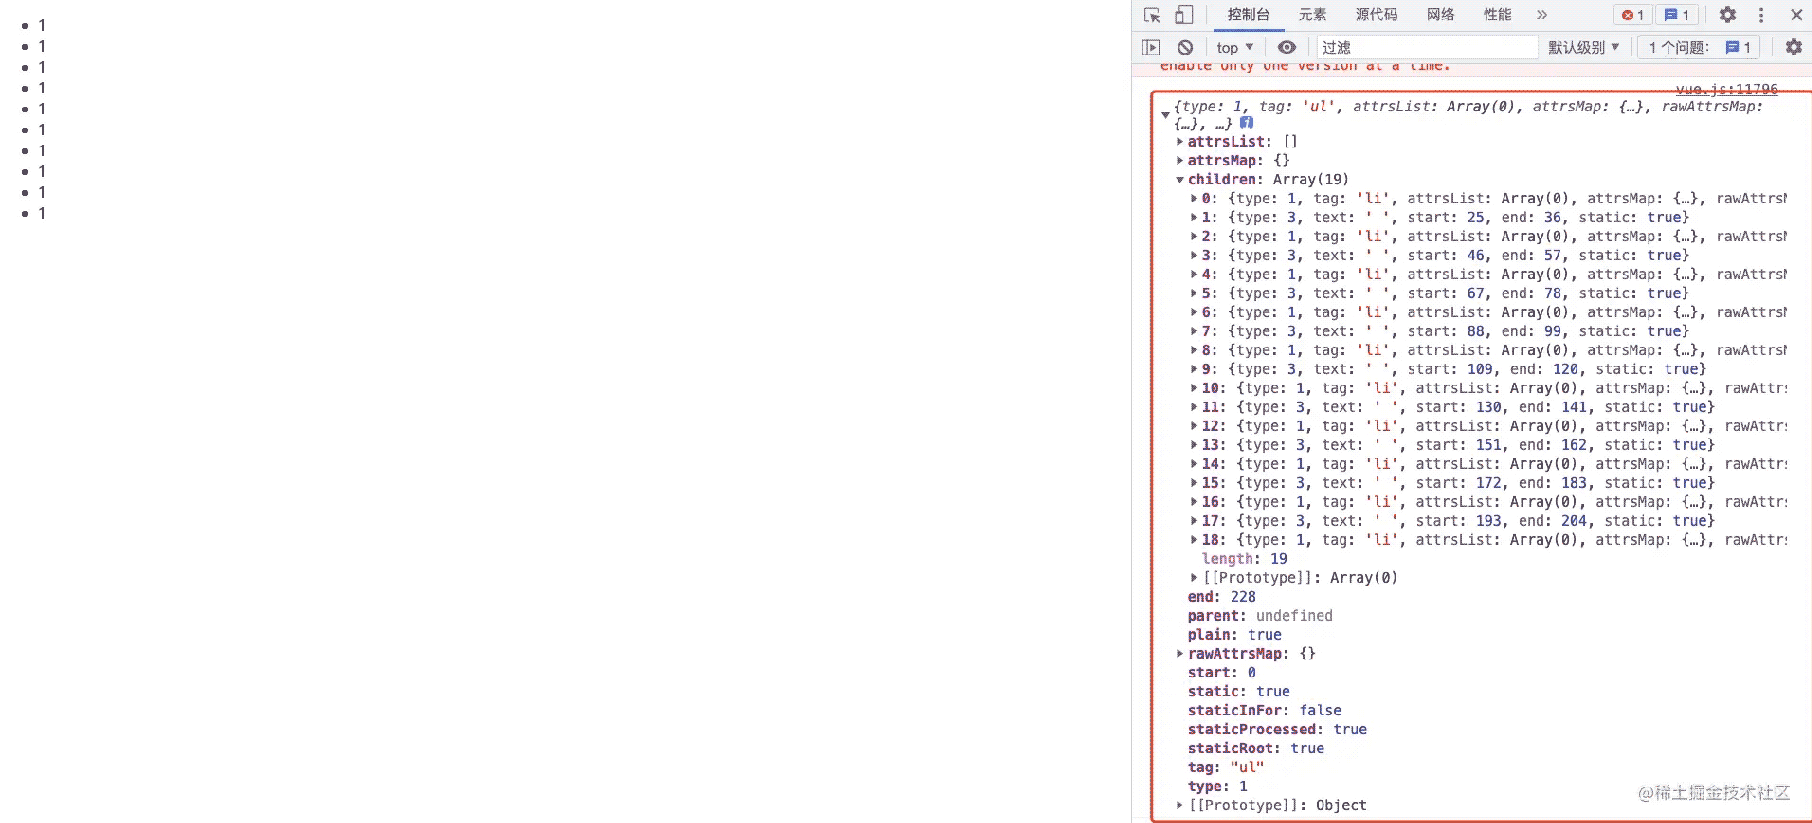Click the red error count badge

(x=1633, y=15)
